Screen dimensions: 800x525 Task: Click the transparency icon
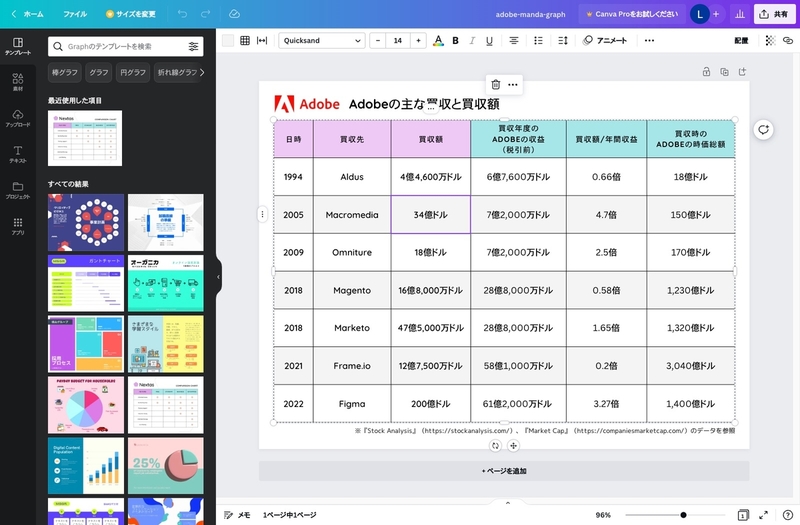tap(770, 40)
